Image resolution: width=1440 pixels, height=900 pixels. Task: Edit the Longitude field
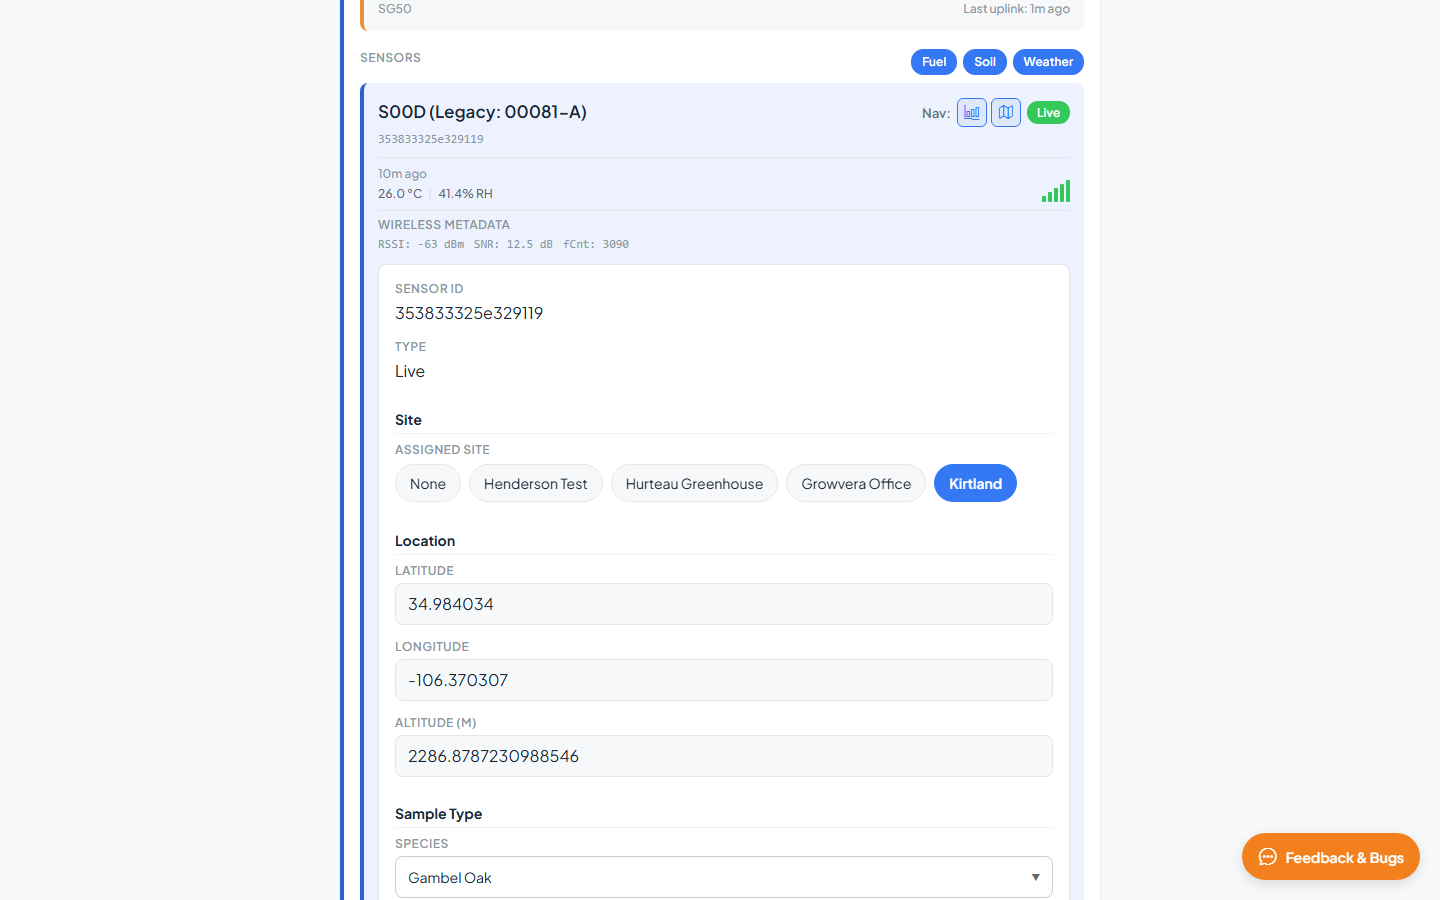[724, 680]
